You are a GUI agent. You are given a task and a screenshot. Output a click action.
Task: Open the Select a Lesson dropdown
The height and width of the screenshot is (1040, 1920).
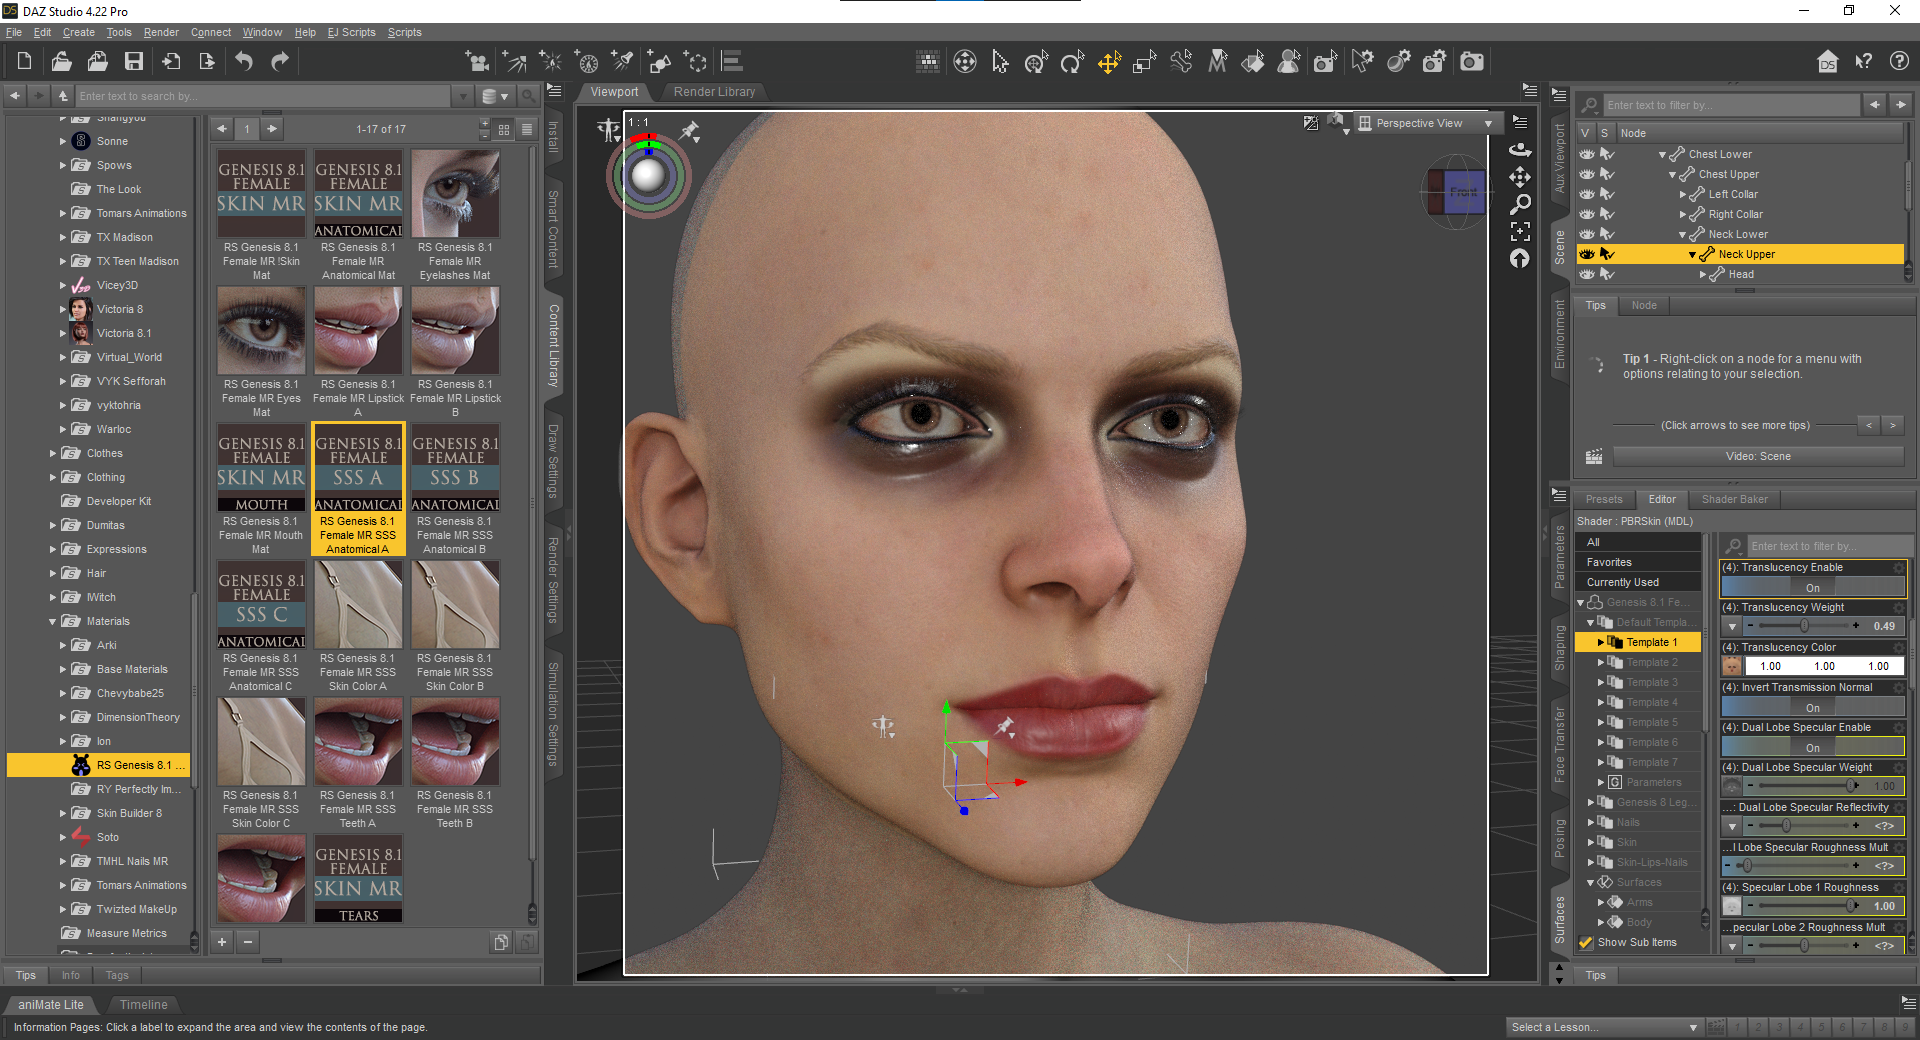click(1604, 1027)
